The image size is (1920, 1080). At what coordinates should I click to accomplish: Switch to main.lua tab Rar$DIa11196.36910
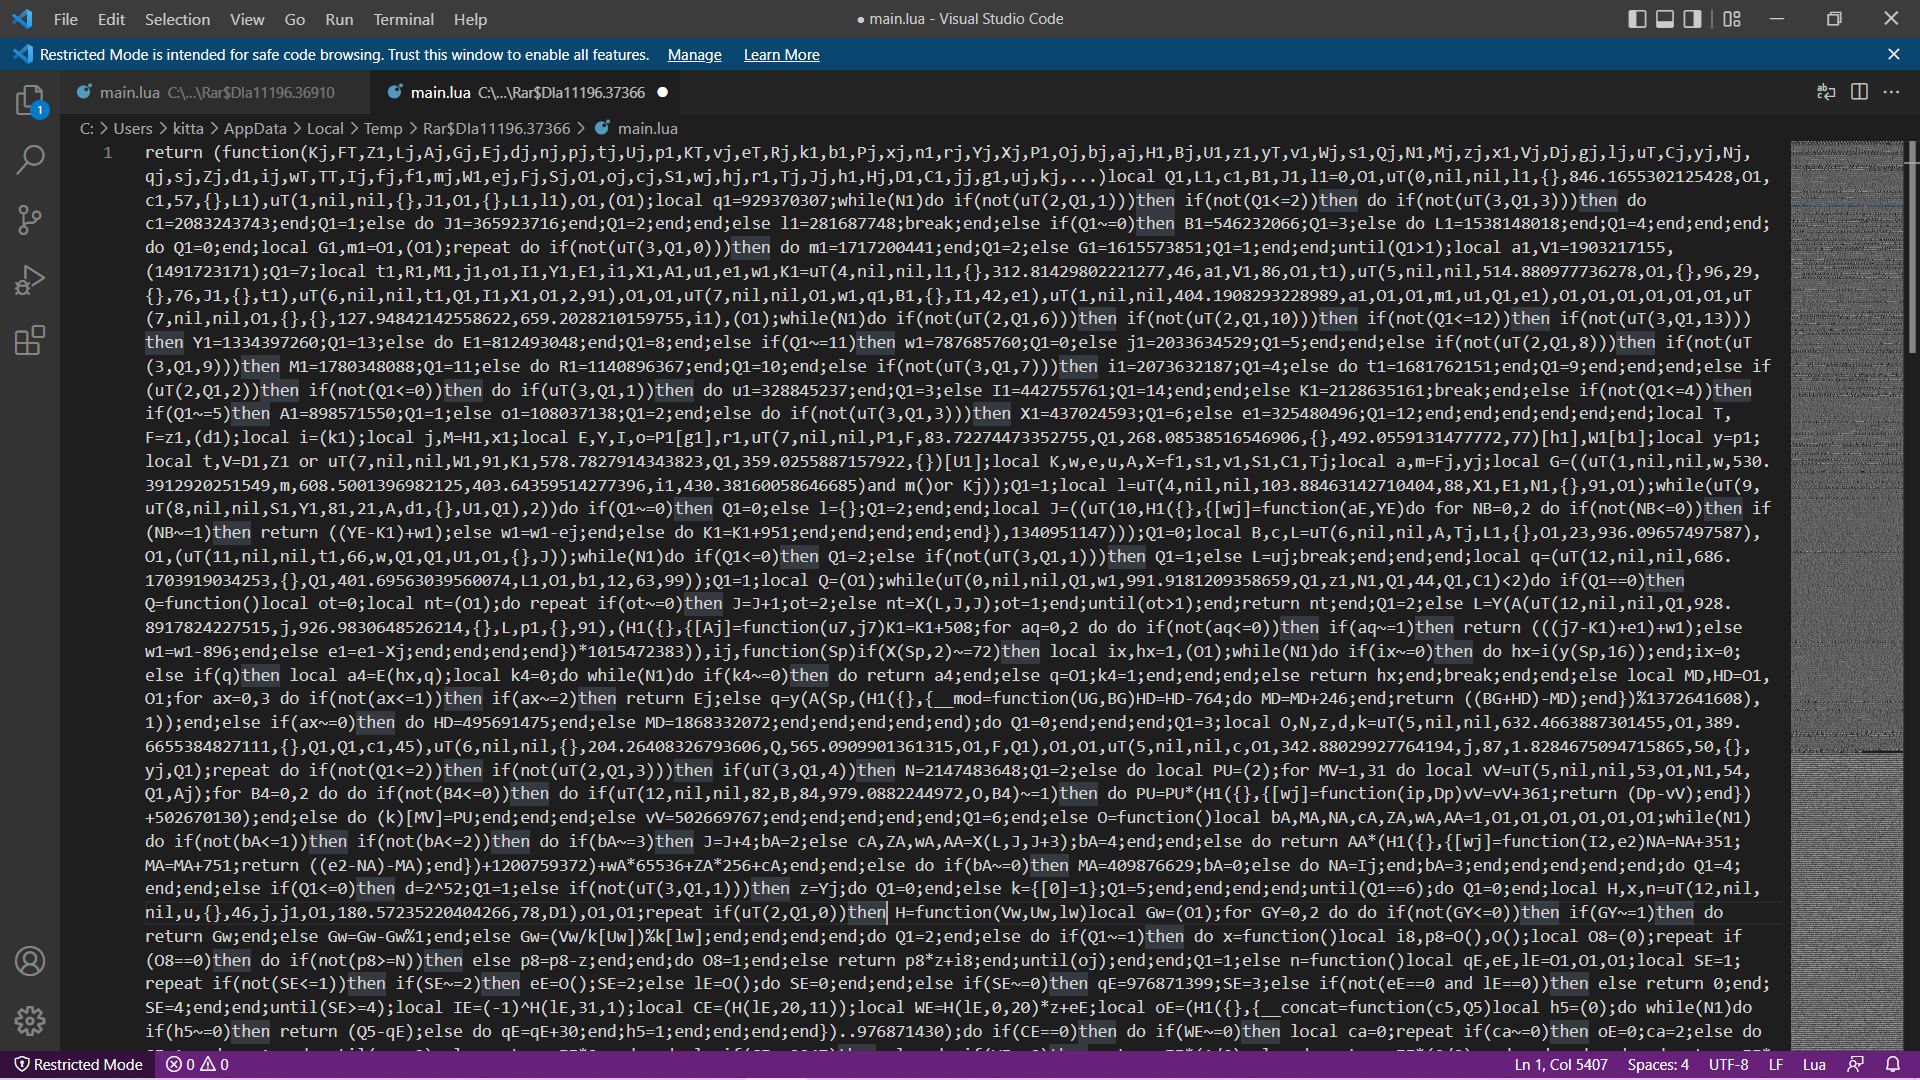(x=216, y=92)
